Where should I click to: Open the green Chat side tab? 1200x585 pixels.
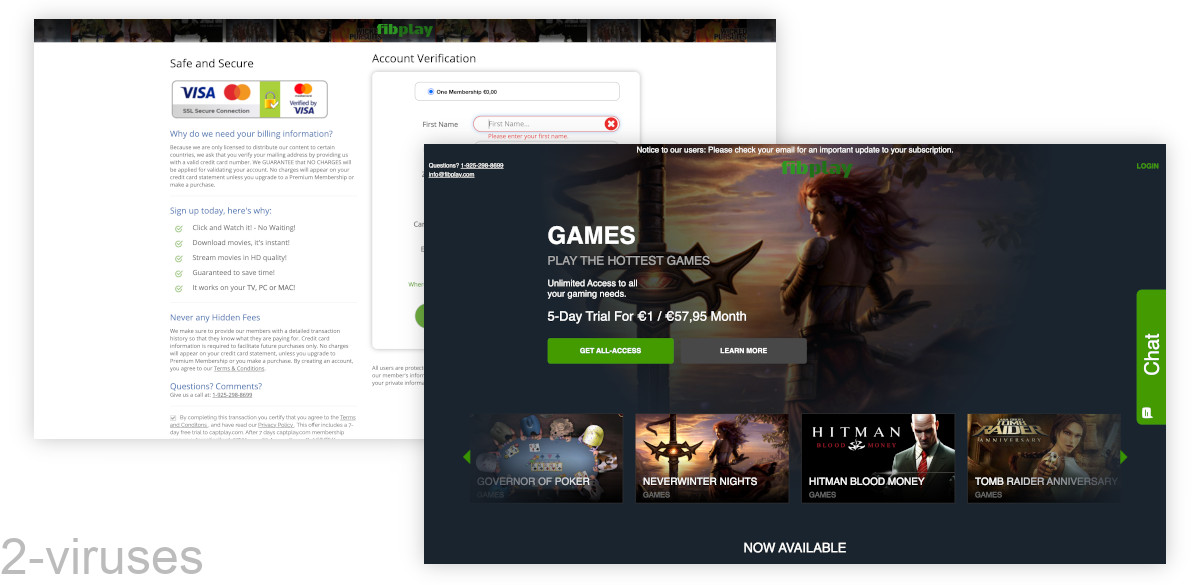tap(1151, 356)
